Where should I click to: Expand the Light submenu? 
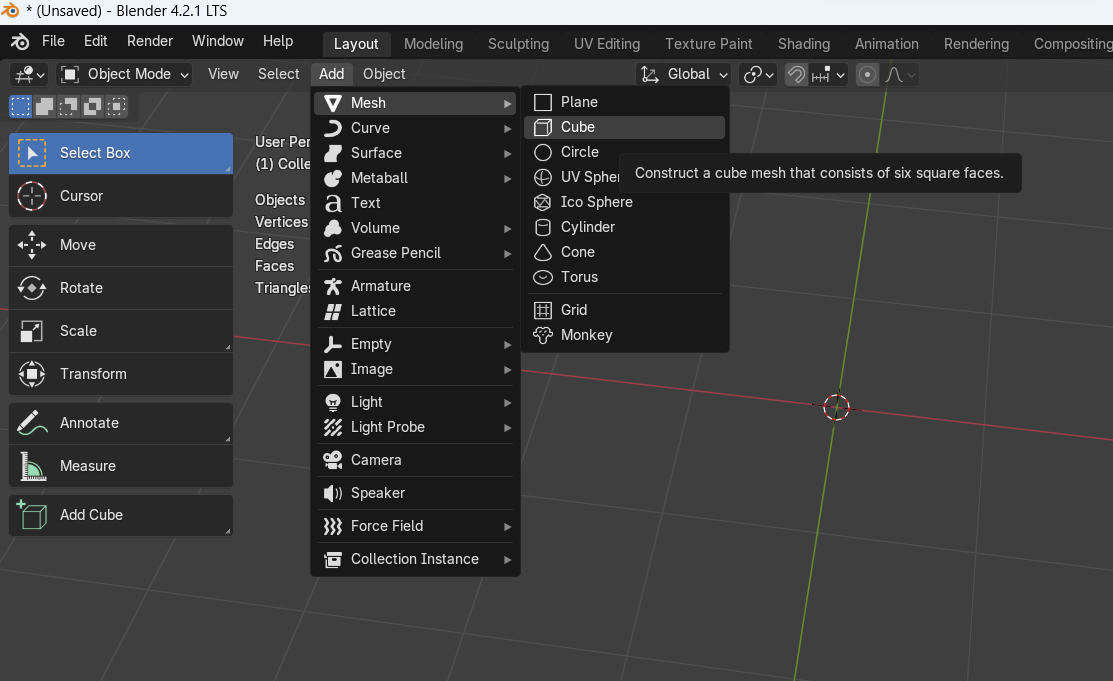tap(415, 403)
